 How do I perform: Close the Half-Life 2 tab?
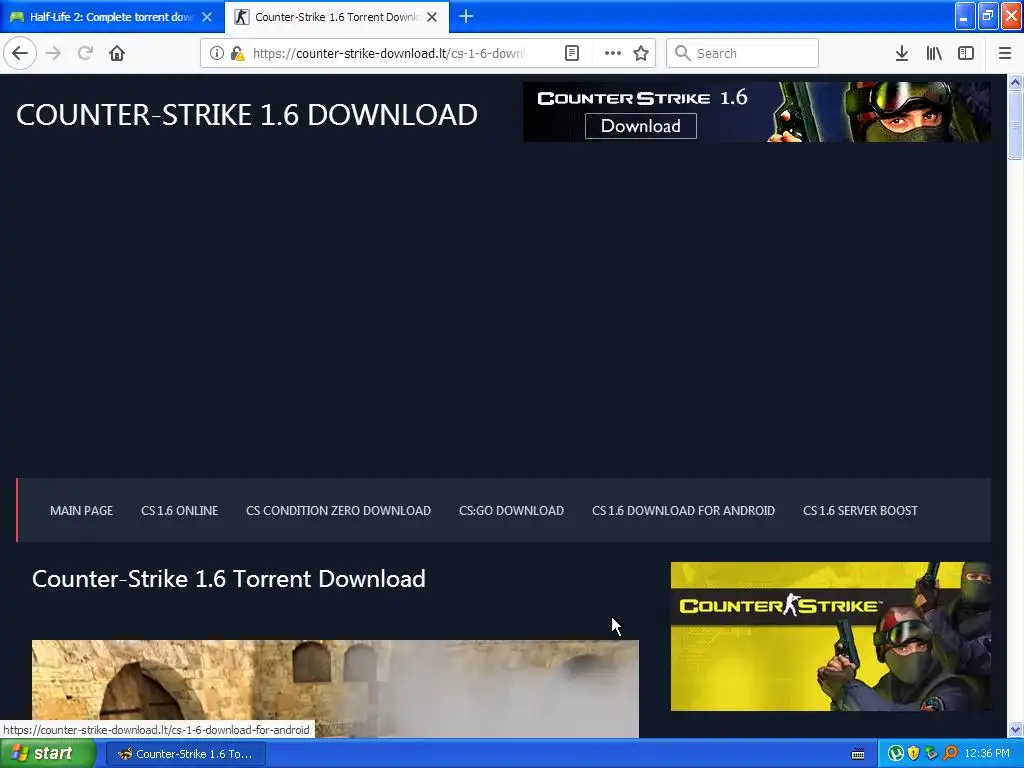click(207, 17)
